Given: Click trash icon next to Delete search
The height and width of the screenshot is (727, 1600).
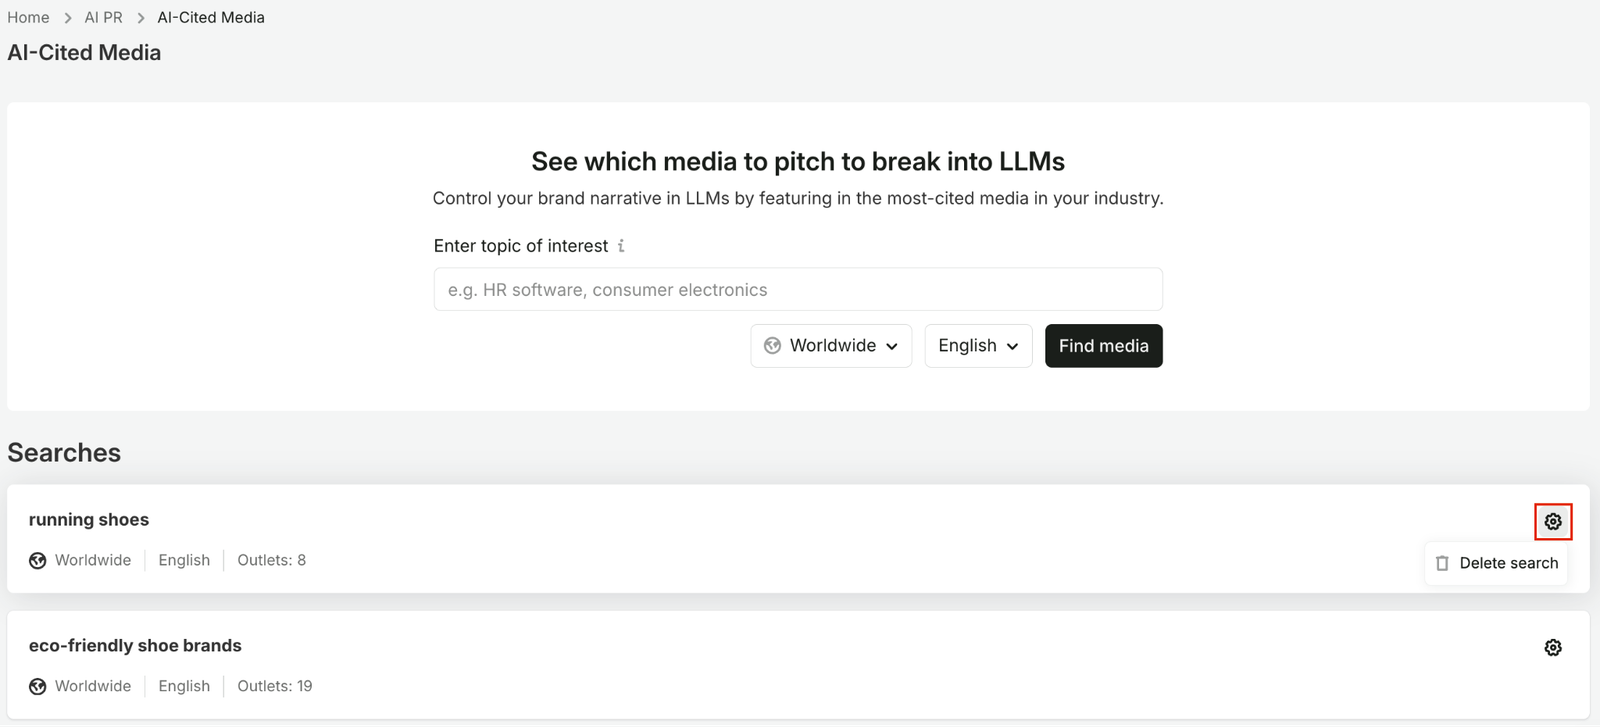Looking at the screenshot, I should pyautogui.click(x=1442, y=564).
